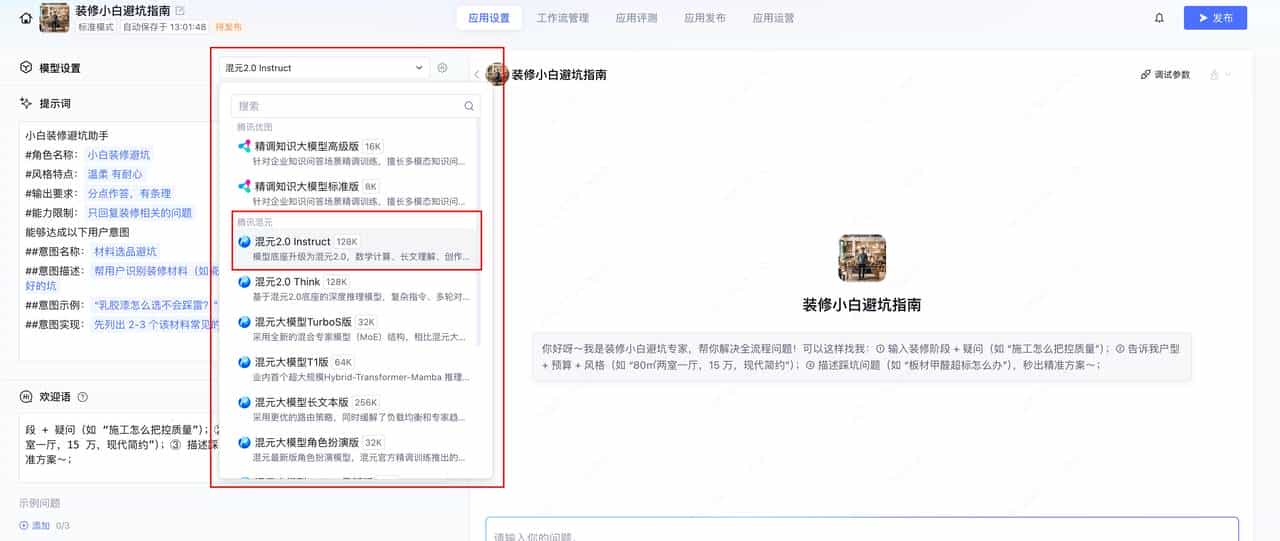
Task: Select 精调知识大模型高级版 model
Action: [x=355, y=152]
